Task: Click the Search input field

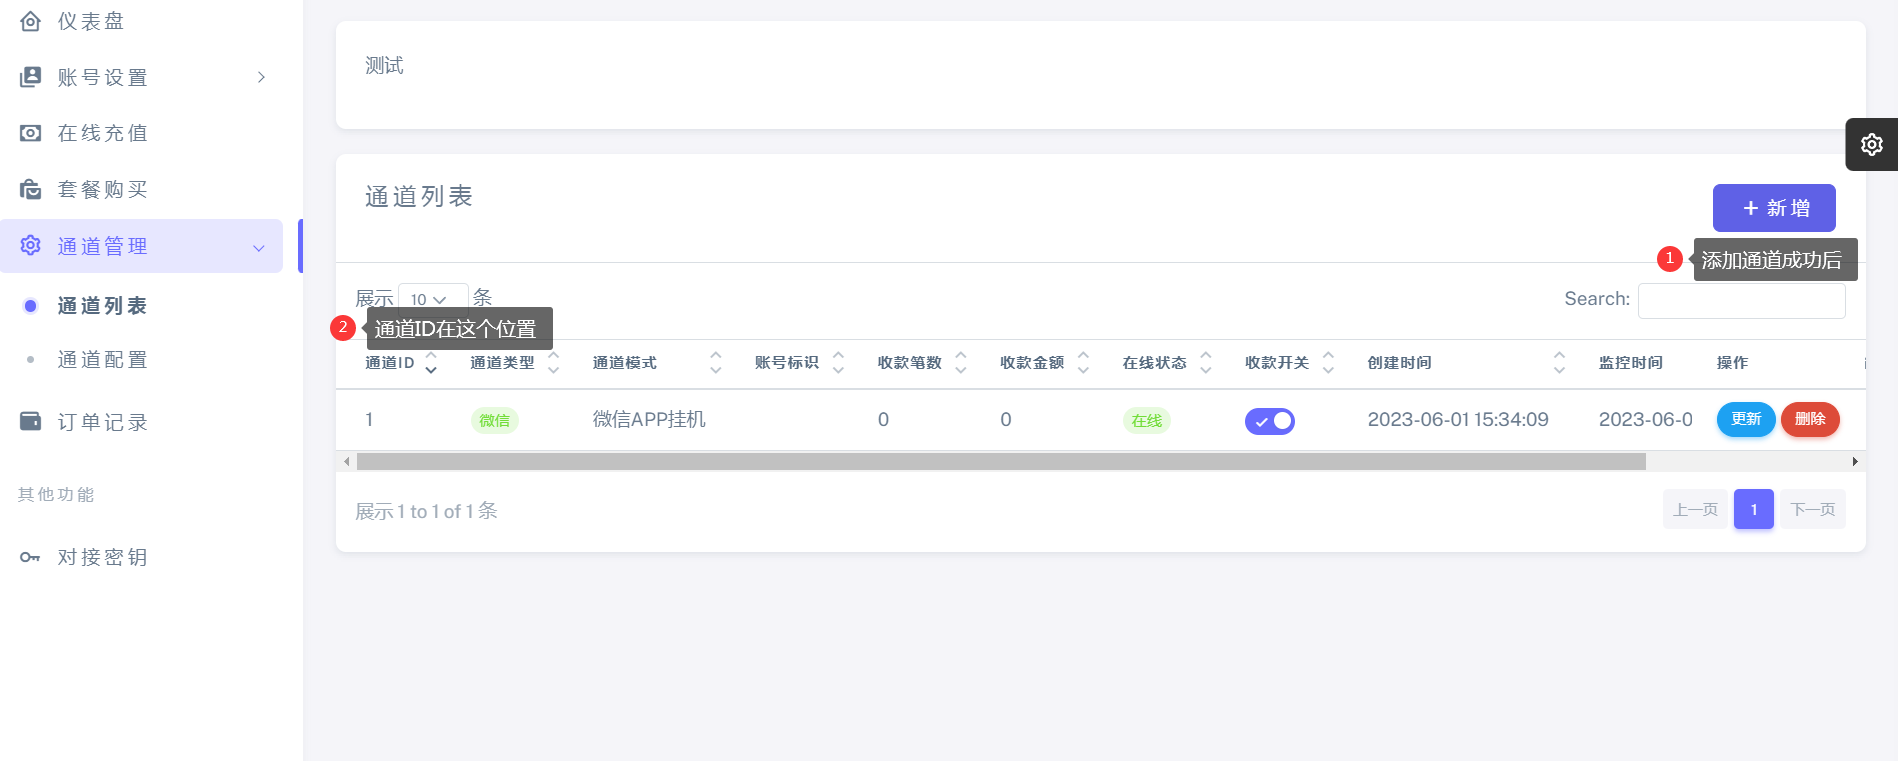Action: 1741,300
